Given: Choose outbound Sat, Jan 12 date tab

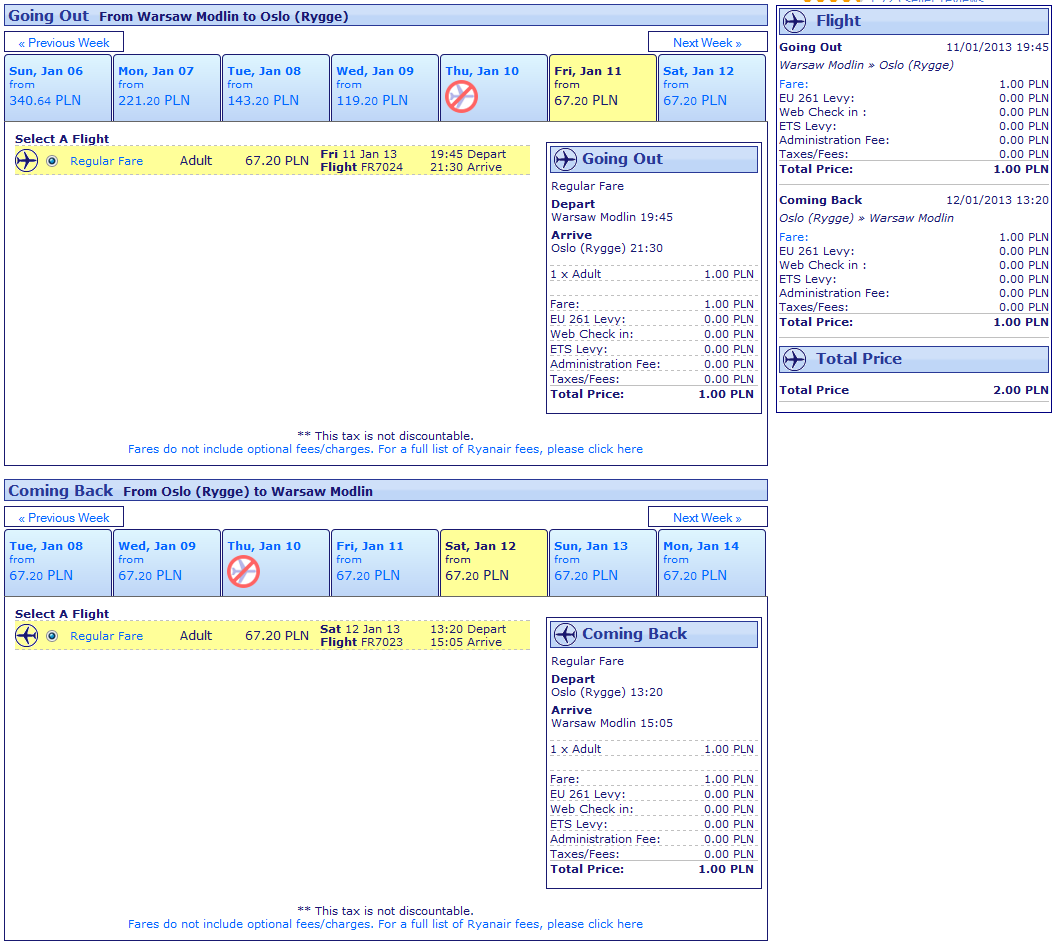Looking at the screenshot, I should click(711, 88).
